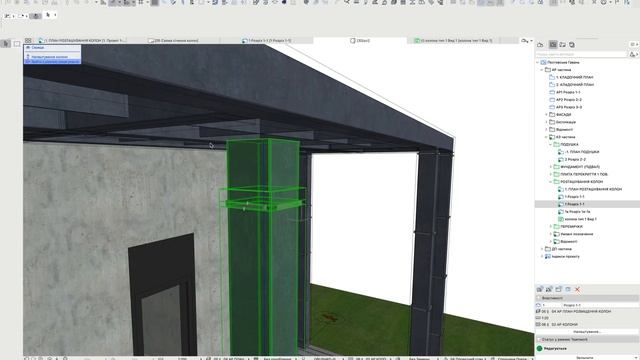Switch to the 'Схема' tab, second in the tab bar
Screen dimensions: 640x360
pyautogui.click(x=173, y=40)
